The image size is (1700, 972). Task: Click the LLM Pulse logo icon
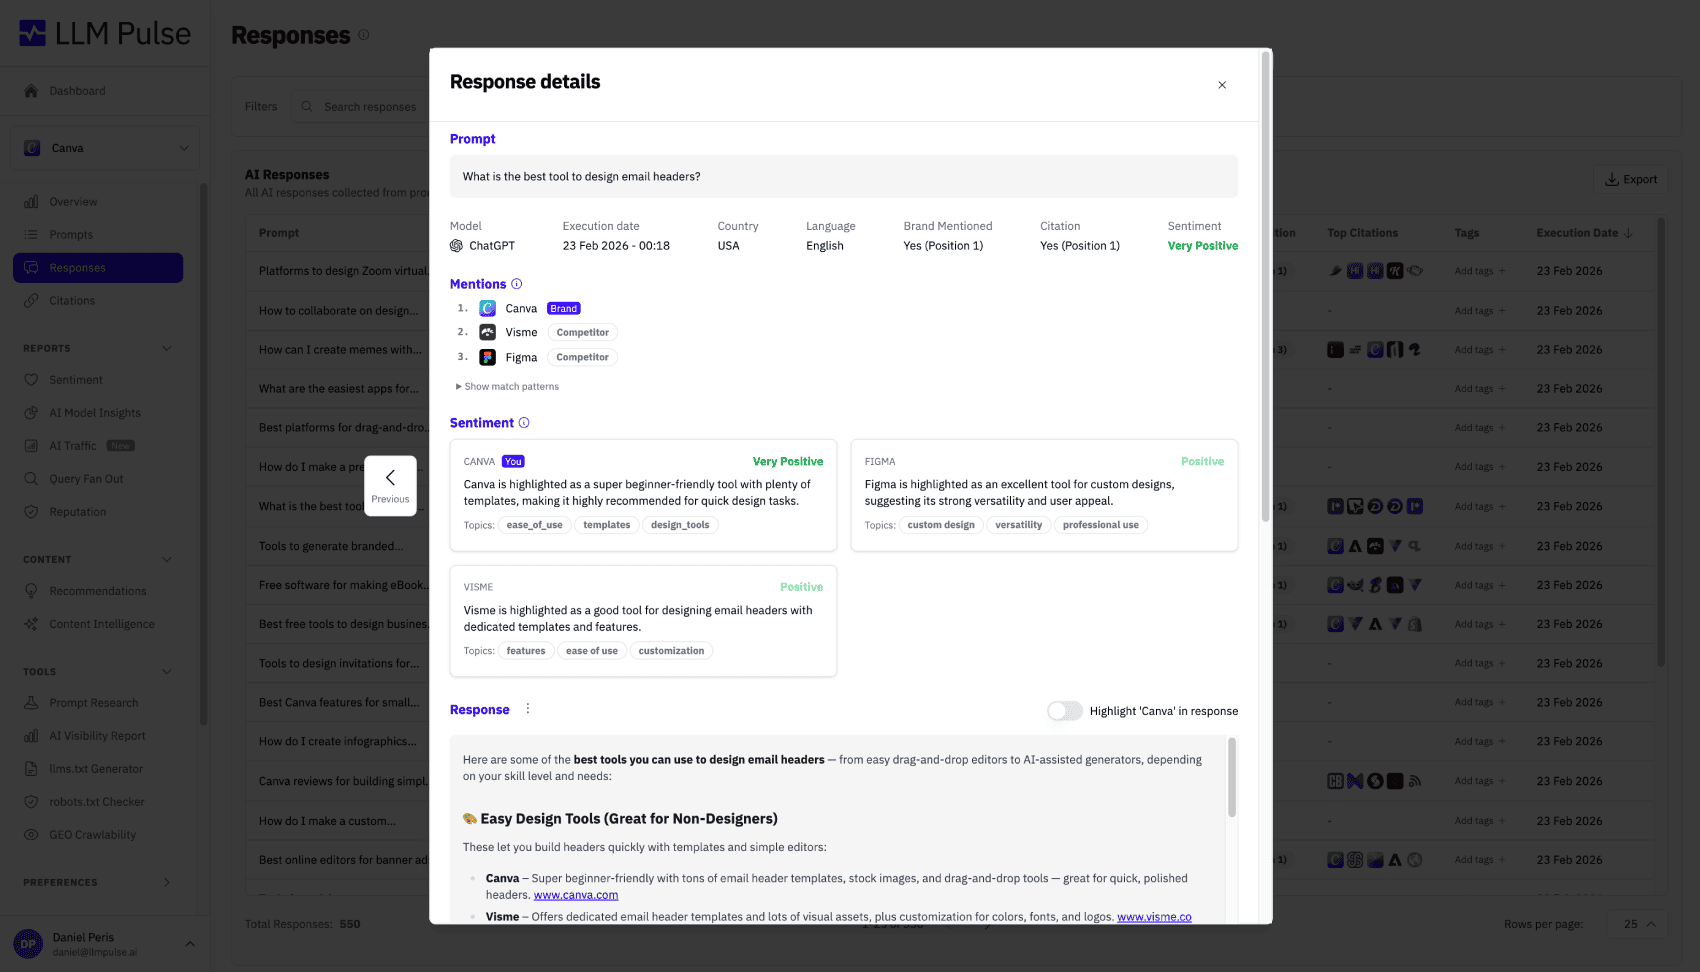(x=33, y=34)
